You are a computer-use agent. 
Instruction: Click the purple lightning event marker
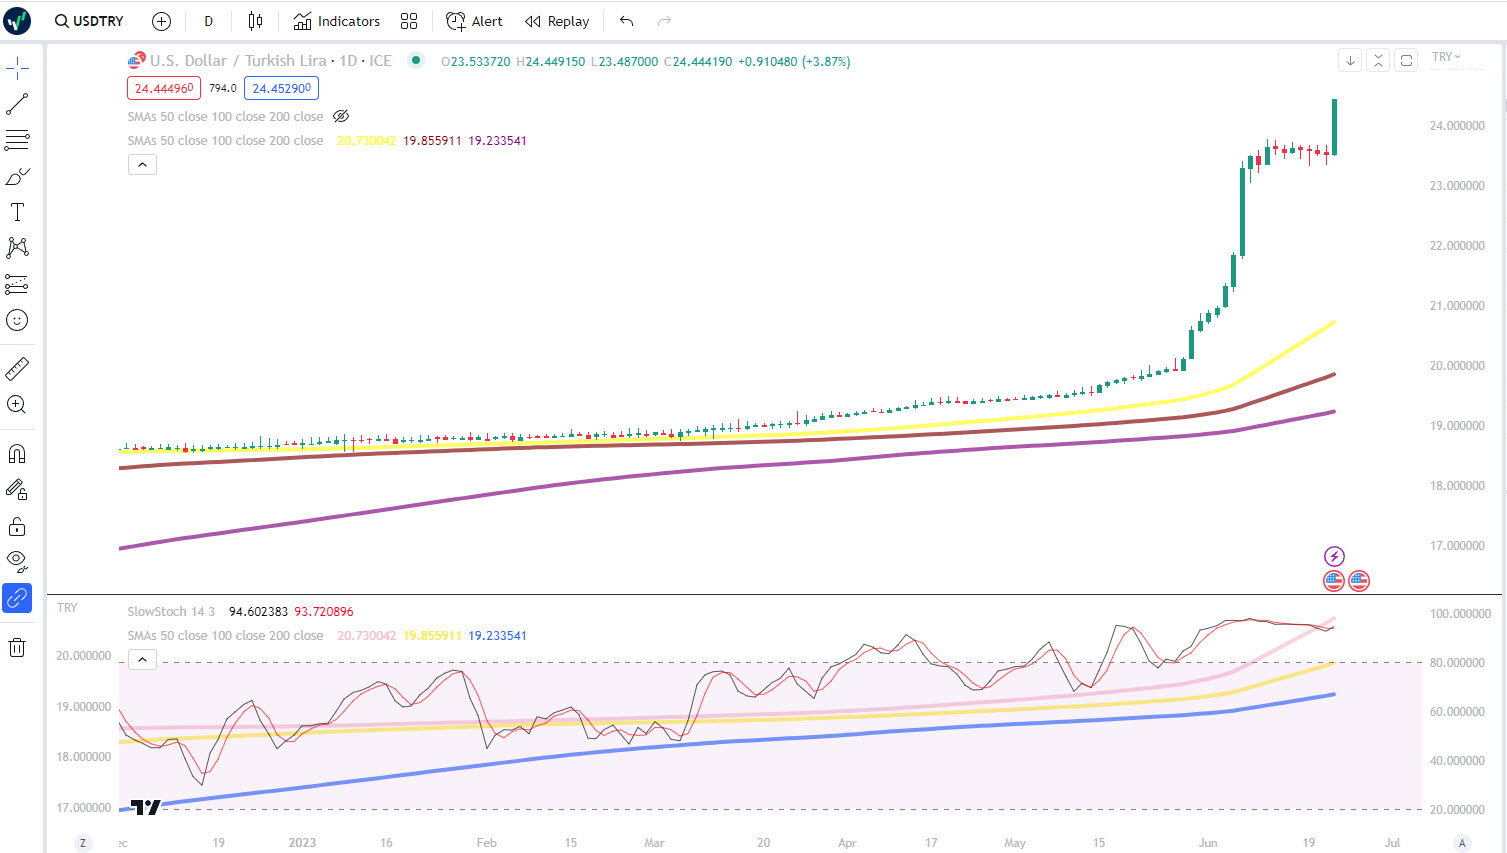pyautogui.click(x=1334, y=556)
